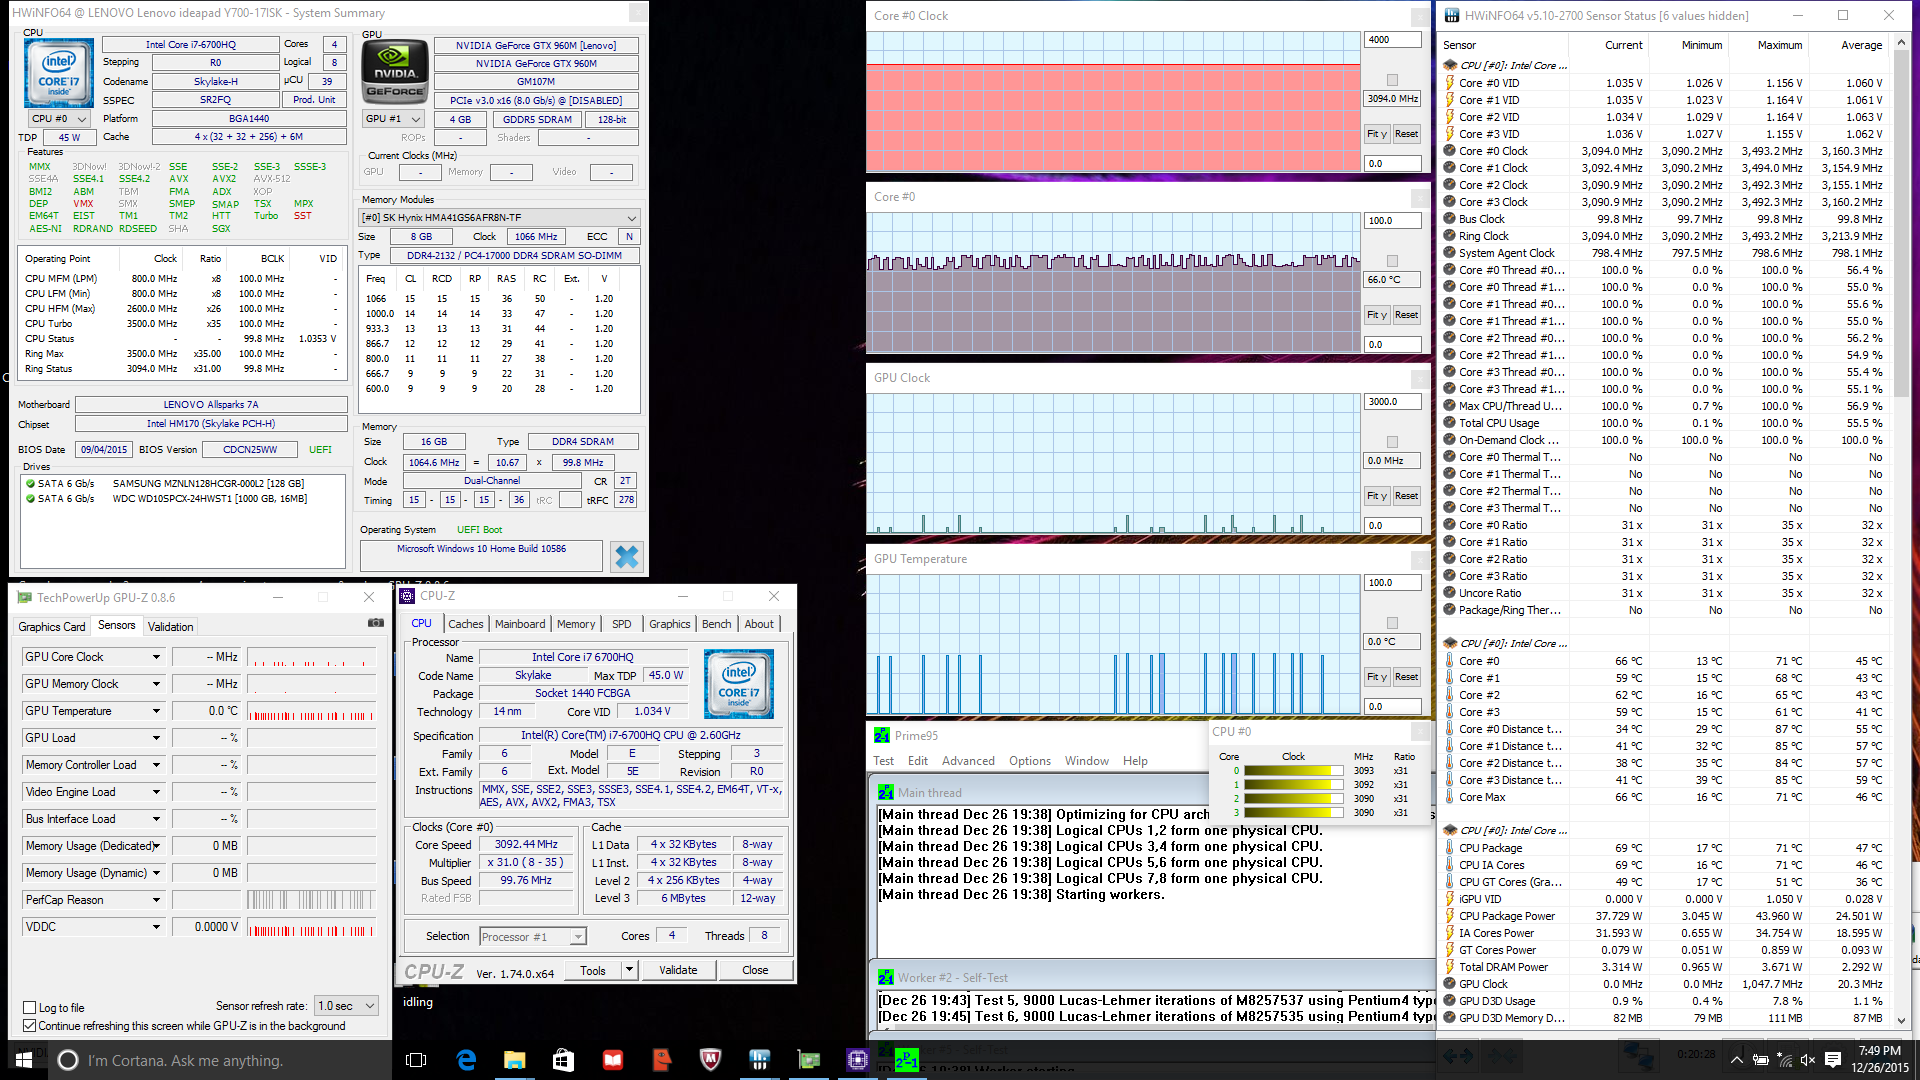The width and height of the screenshot is (1920, 1080).
Task: Enable Log to file checkbox
Action: tap(30, 1008)
